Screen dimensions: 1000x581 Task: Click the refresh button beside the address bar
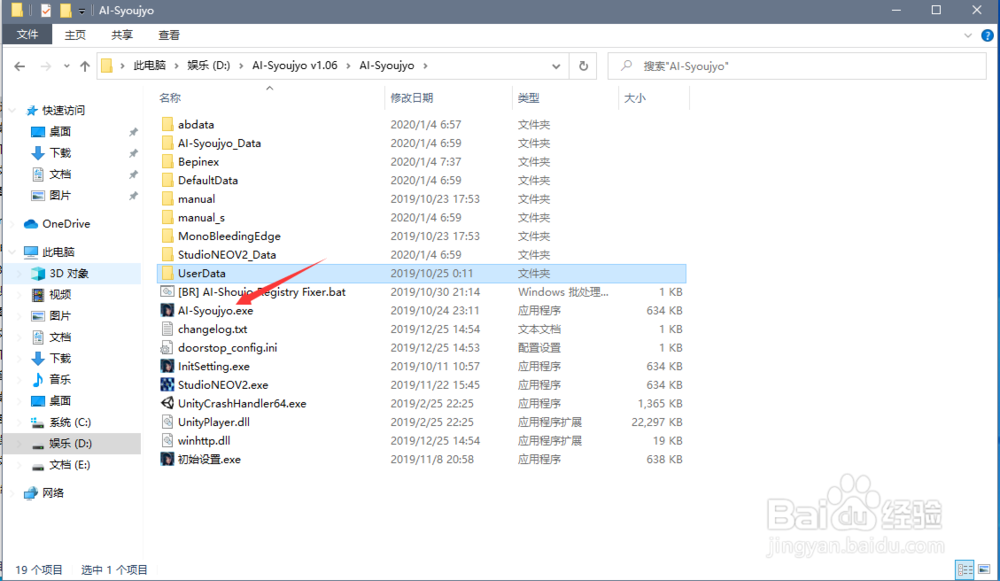(584, 65)
